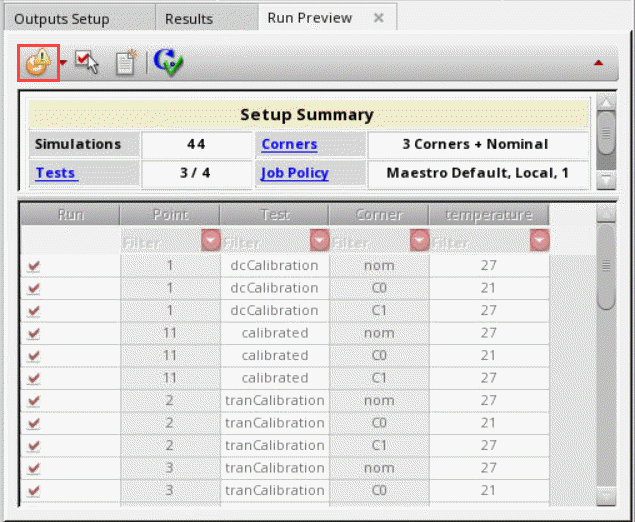Open the temperature column filter dropdown

(540, 241)
